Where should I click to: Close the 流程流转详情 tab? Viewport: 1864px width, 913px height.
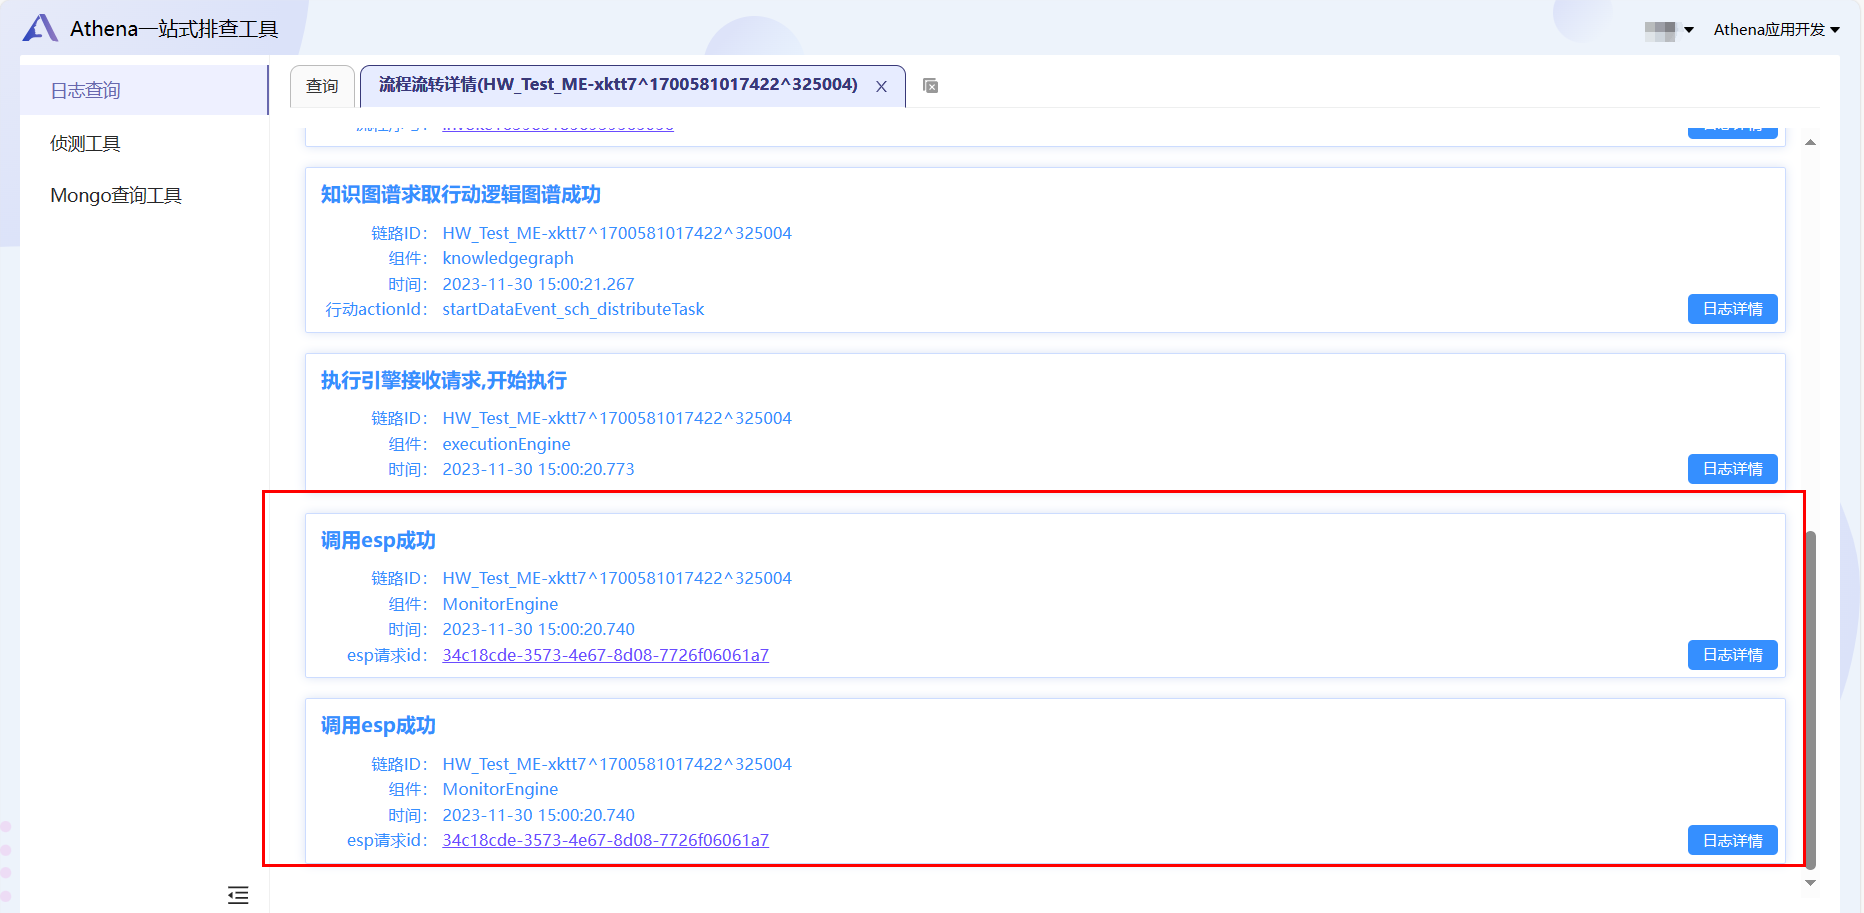click(881, 87)
